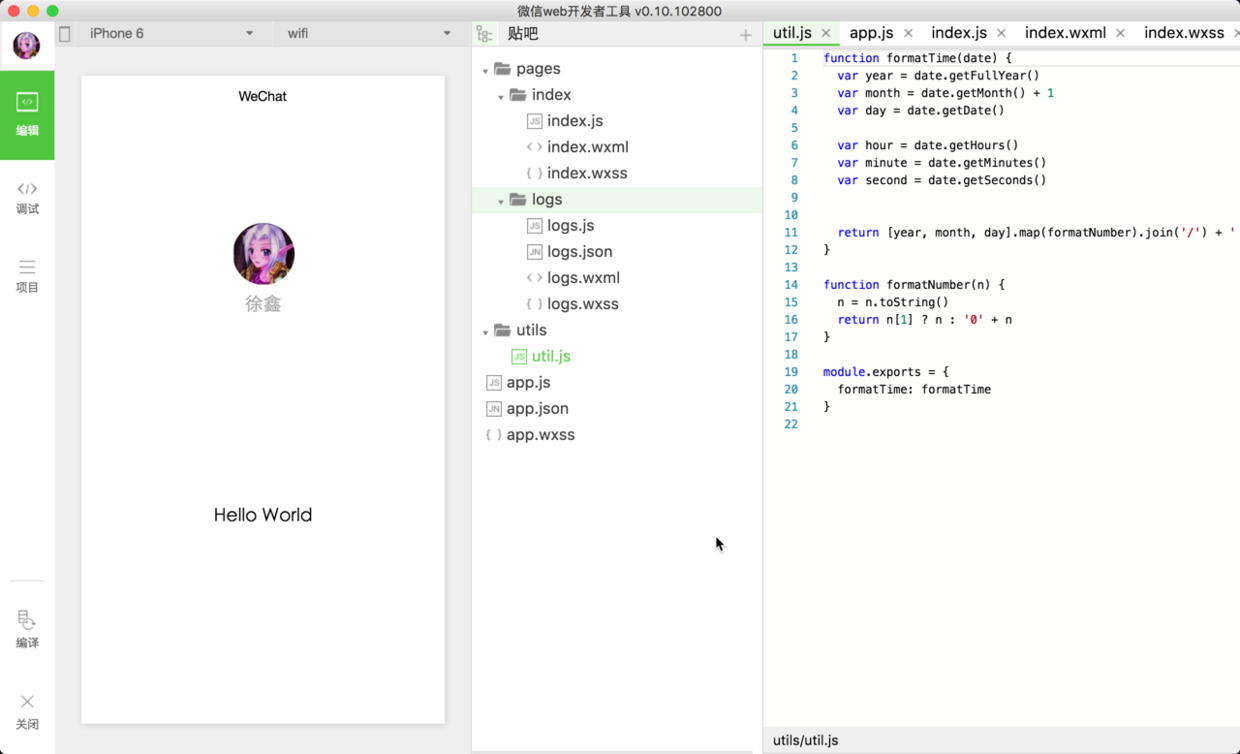Open the 项目 (project) sidebar icon

(x=27, y=275)
